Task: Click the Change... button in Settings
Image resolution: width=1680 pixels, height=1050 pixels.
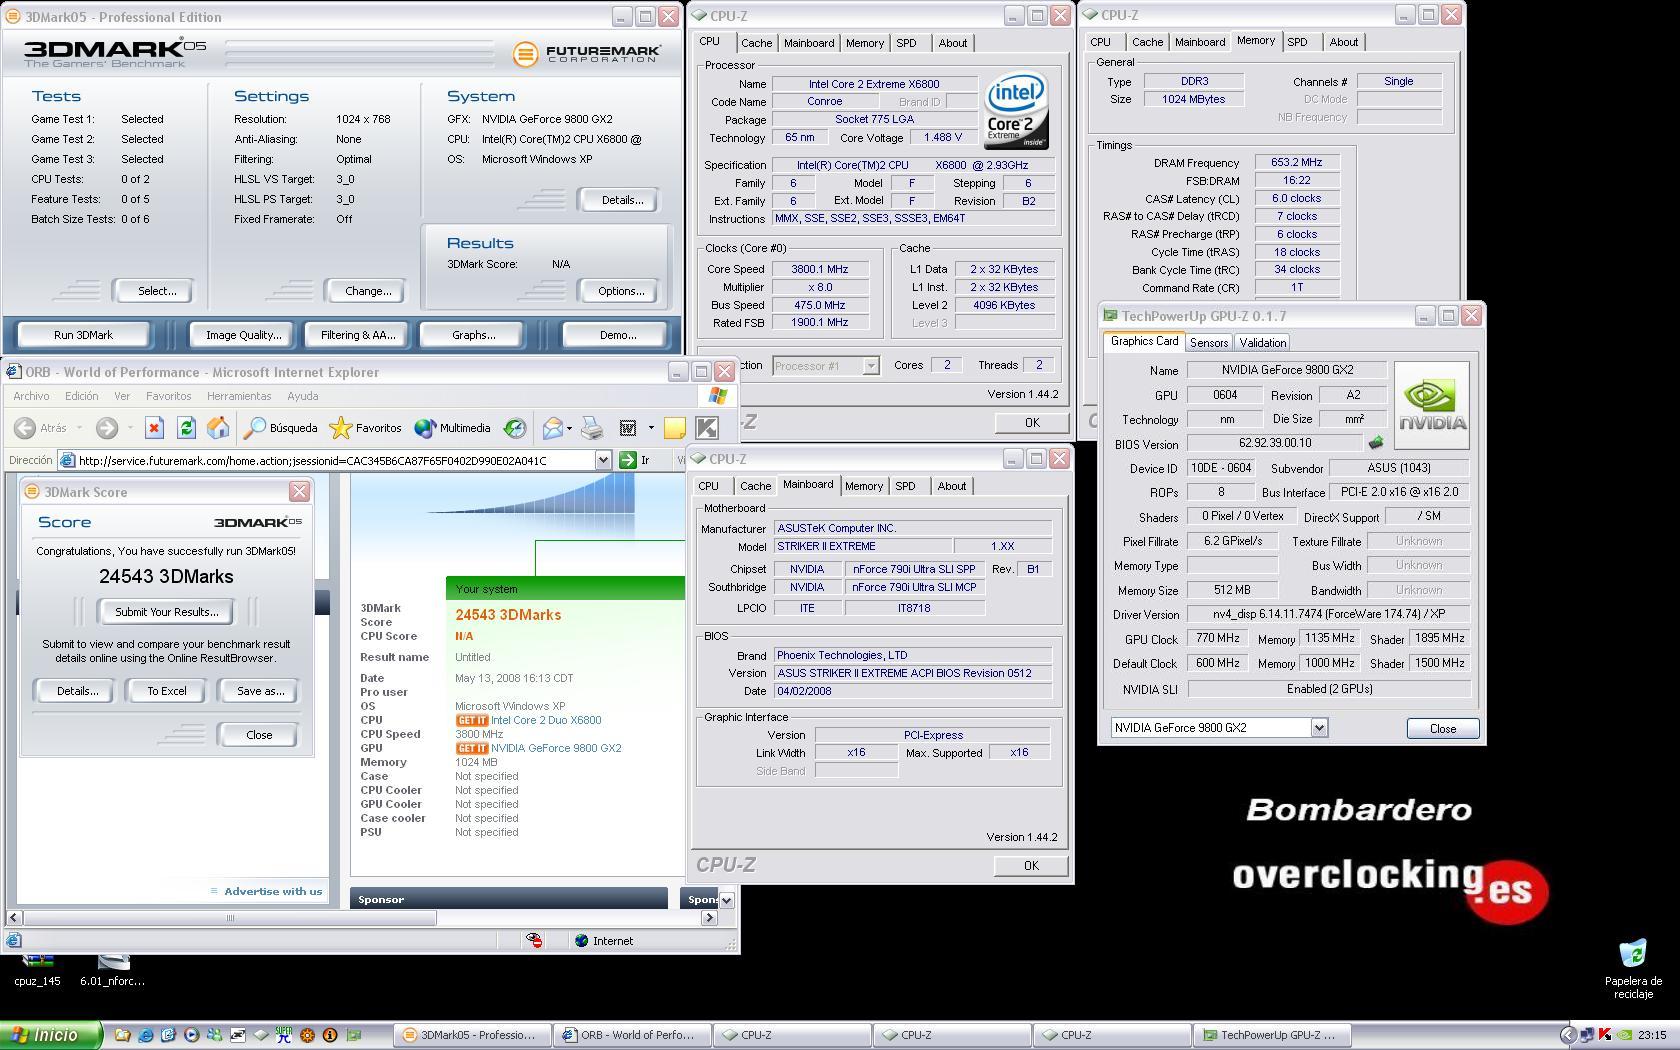Action: click(x=368, y=291)
